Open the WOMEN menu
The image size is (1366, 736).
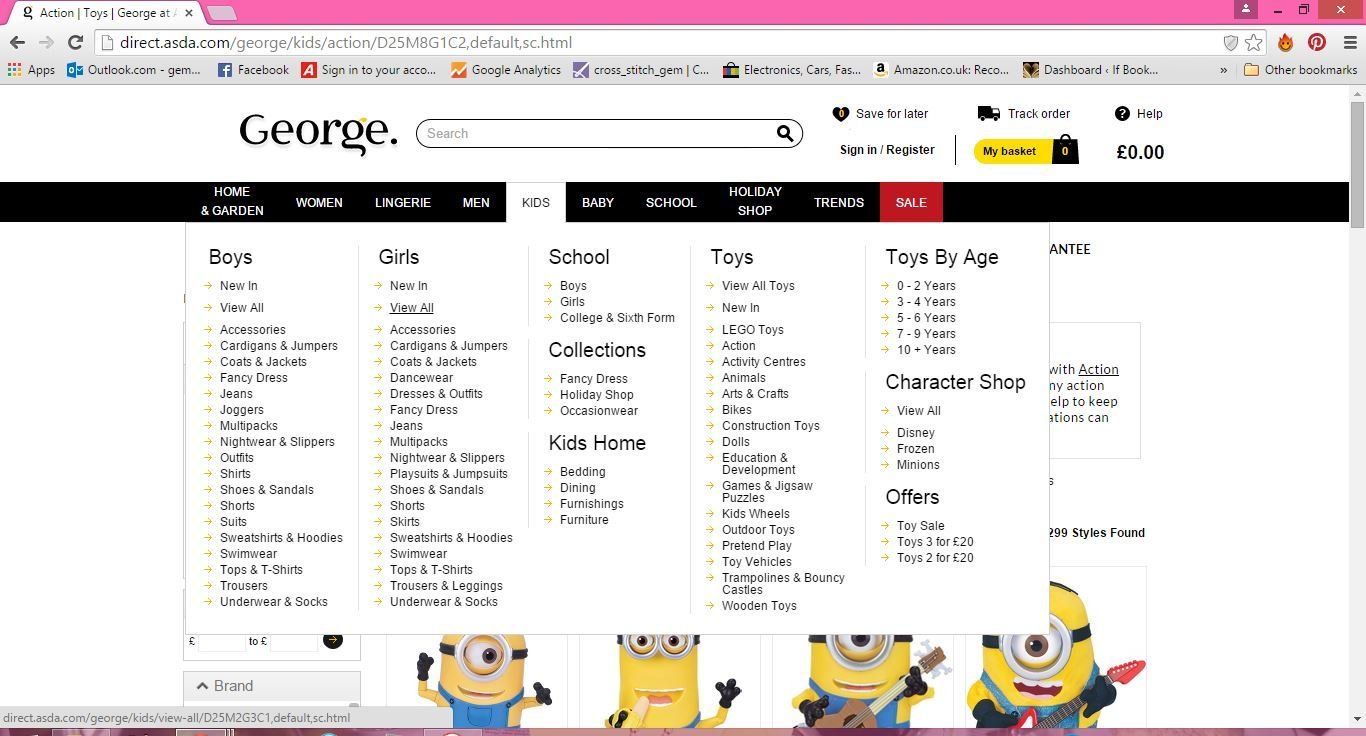[x=319, y=202]
